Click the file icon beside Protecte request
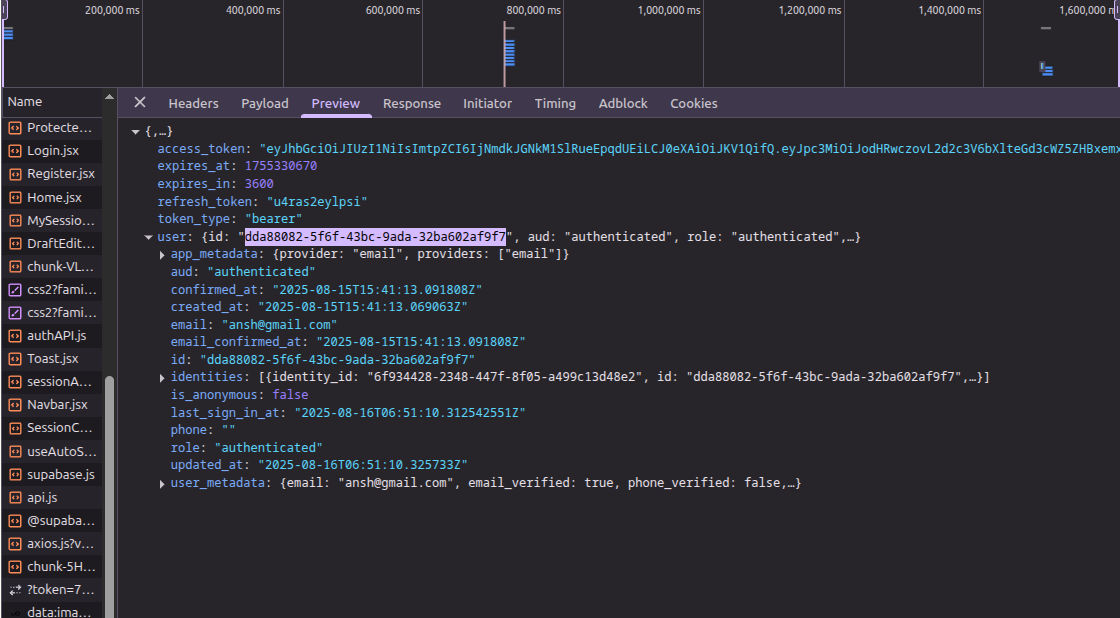The image size is (1120, 618). pos(14,128)
